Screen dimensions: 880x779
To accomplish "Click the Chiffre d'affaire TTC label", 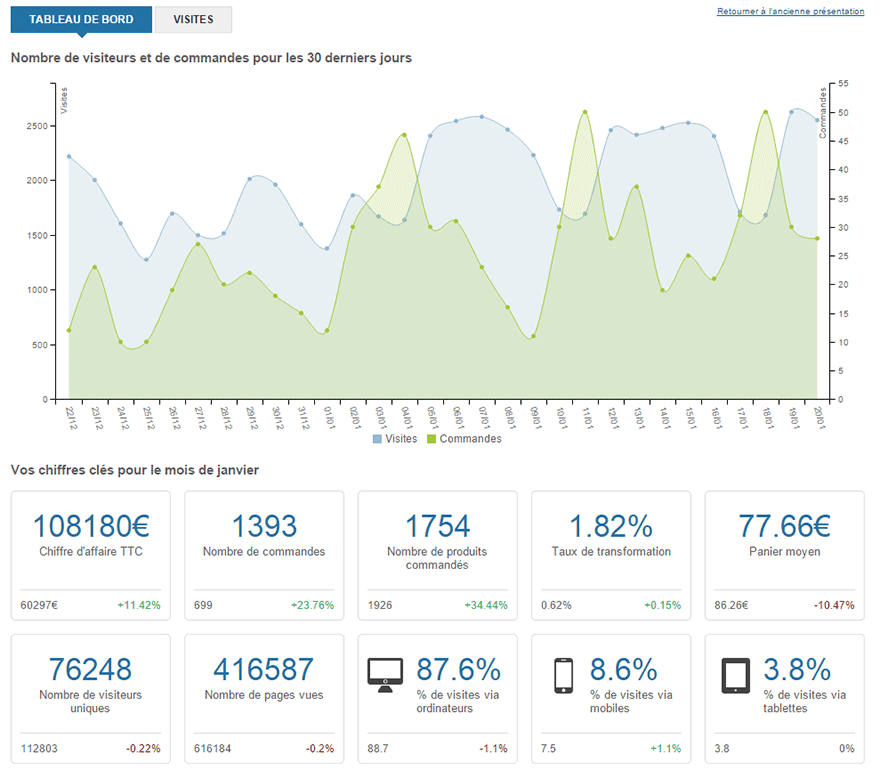I will (x=91, y=552).
